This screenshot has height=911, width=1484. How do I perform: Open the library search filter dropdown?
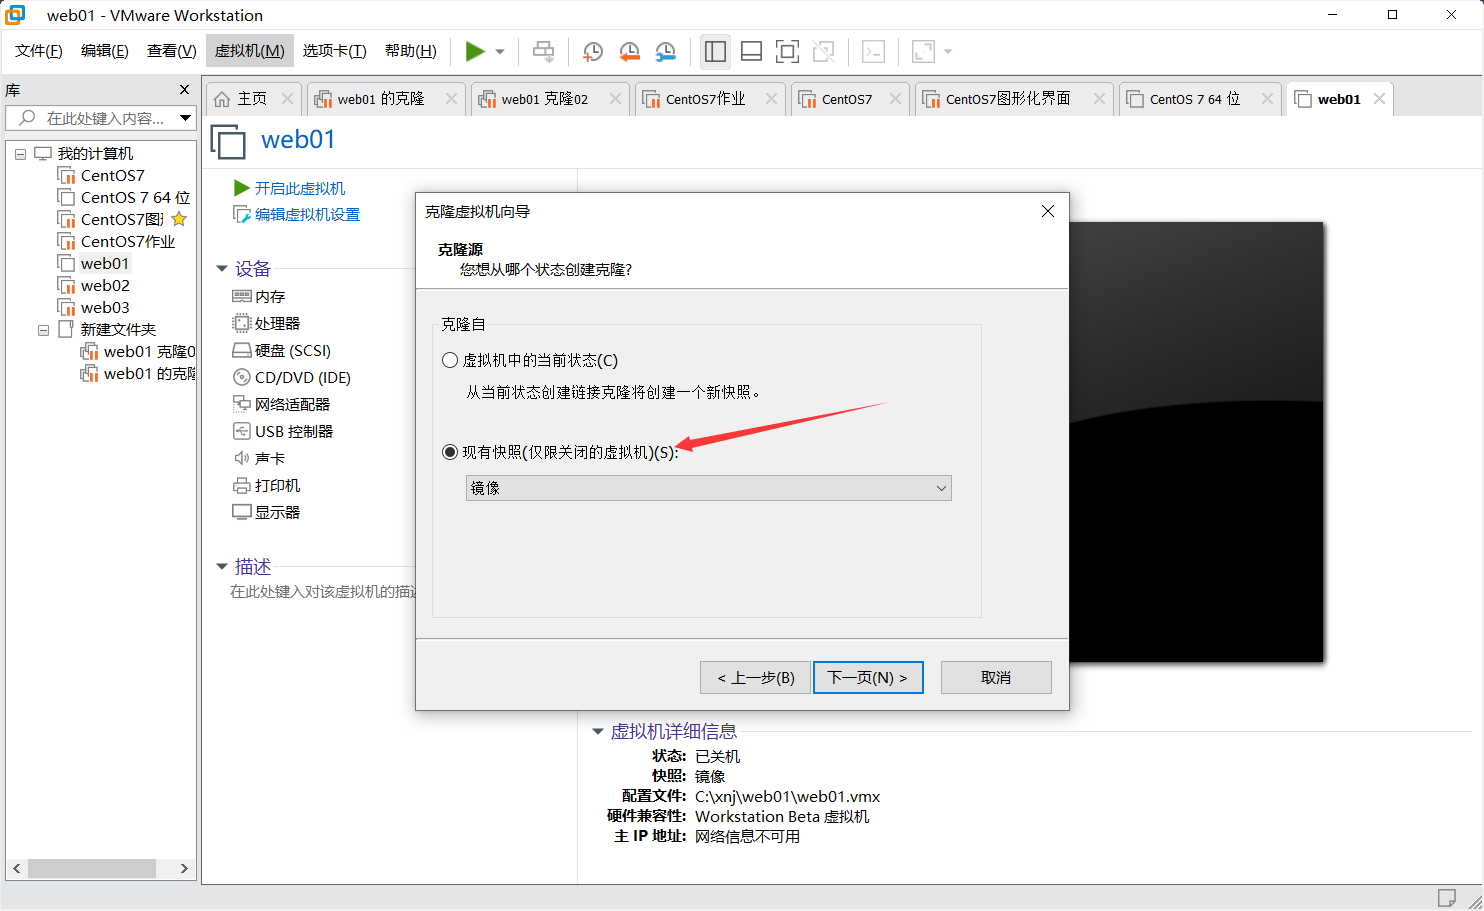coord(185,118)
